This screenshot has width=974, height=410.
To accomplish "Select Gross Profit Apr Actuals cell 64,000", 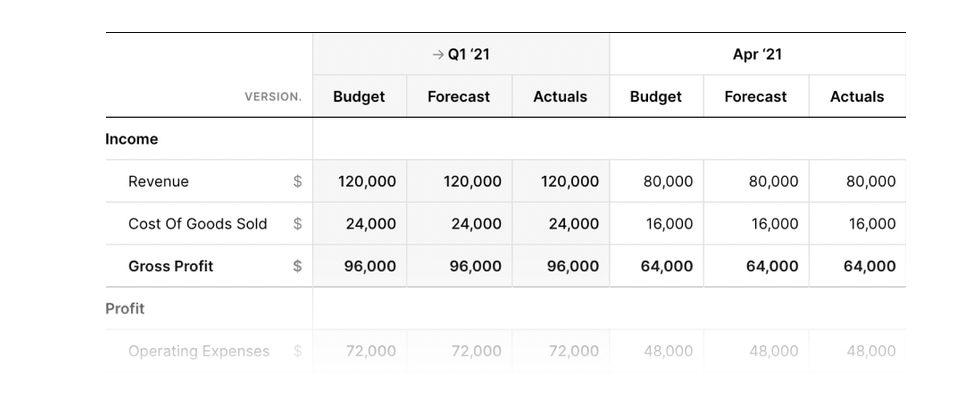I will [x=858, y=266].
